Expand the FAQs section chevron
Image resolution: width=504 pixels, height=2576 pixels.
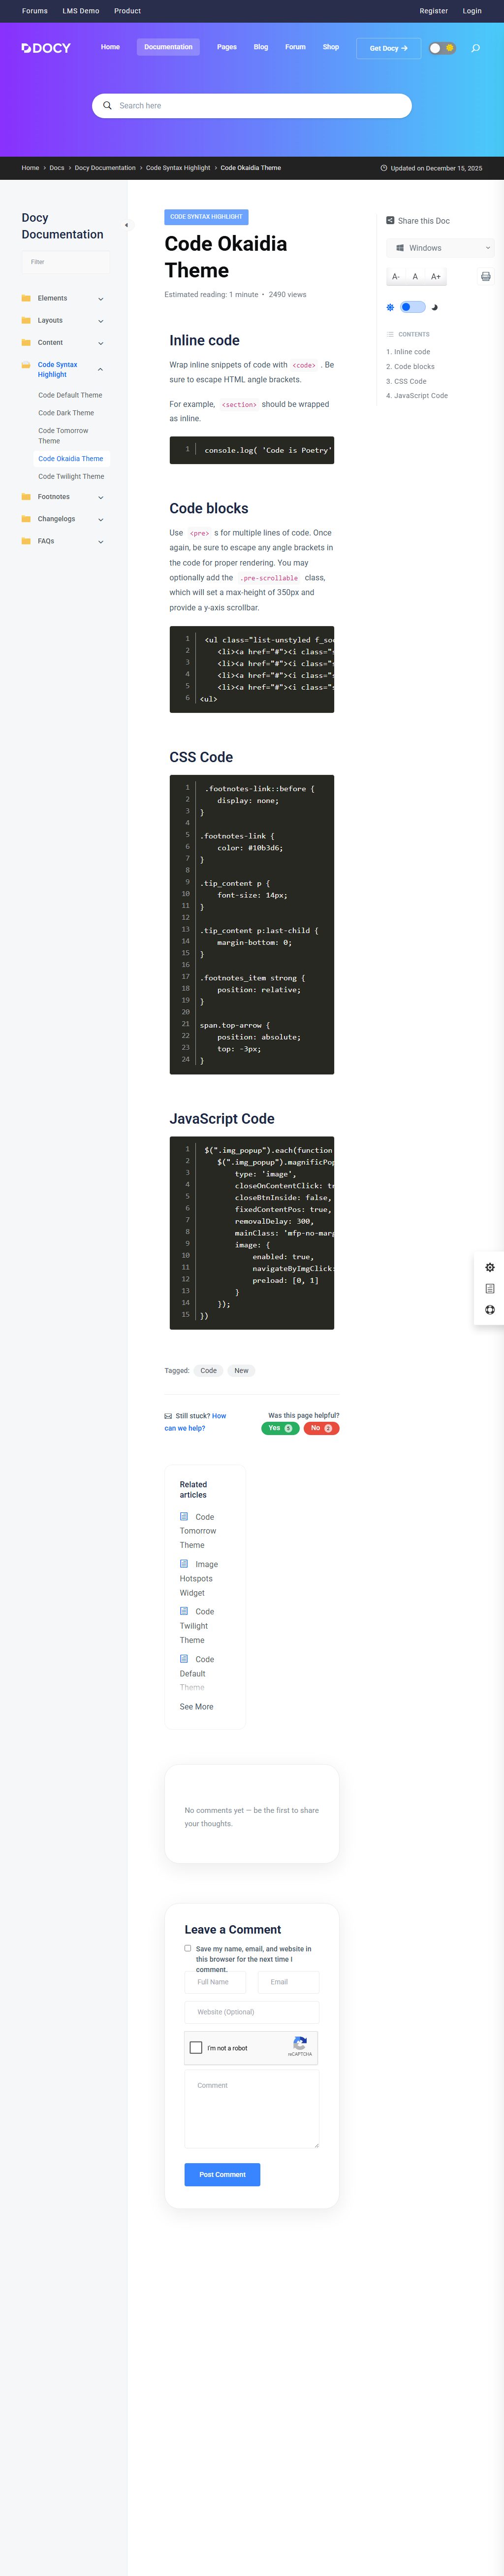click(x=101, y=542)
